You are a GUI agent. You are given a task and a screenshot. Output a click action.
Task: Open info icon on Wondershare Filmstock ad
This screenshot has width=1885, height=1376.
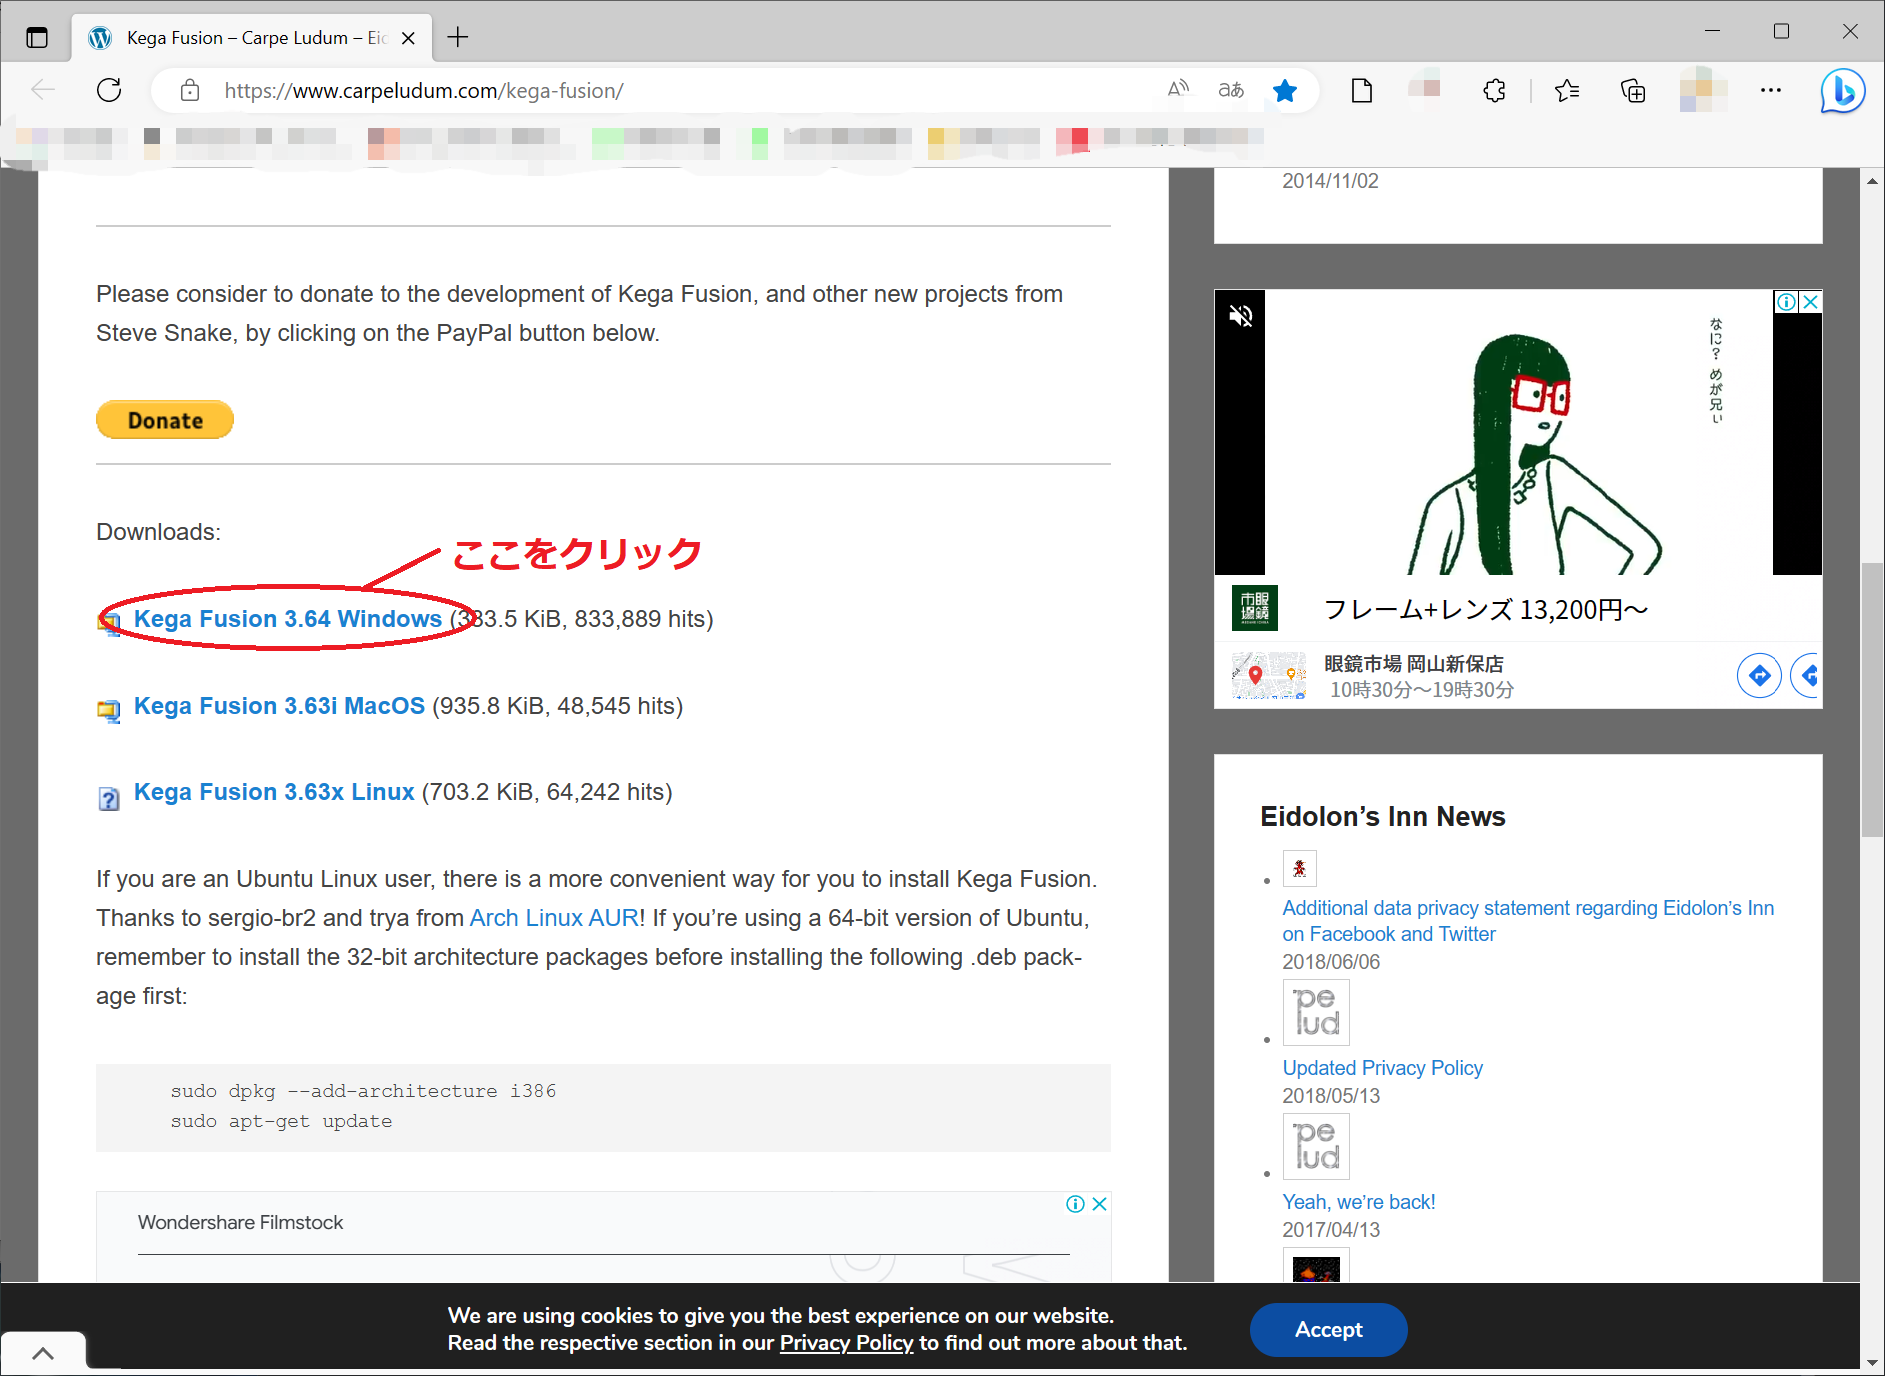[x=1075, y=1204]
